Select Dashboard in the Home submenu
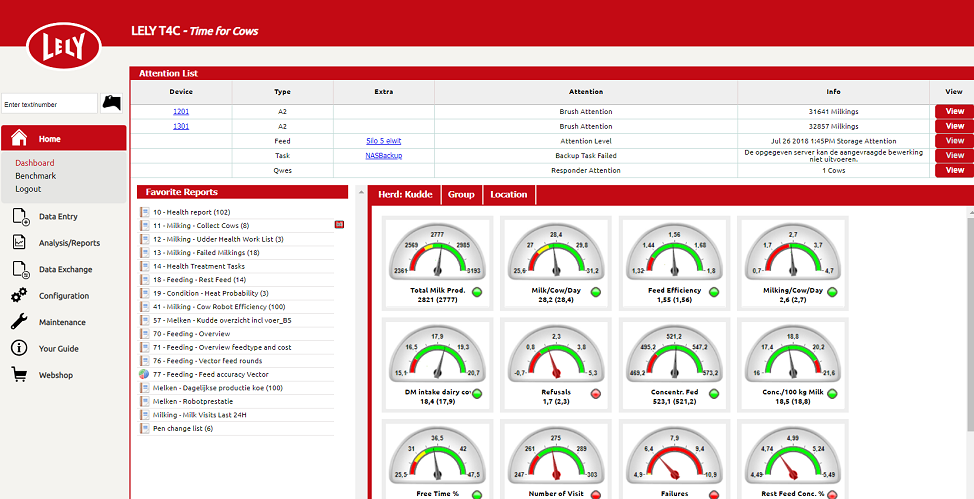This screenshot has width=974, height=499. [x=35, y=163]
